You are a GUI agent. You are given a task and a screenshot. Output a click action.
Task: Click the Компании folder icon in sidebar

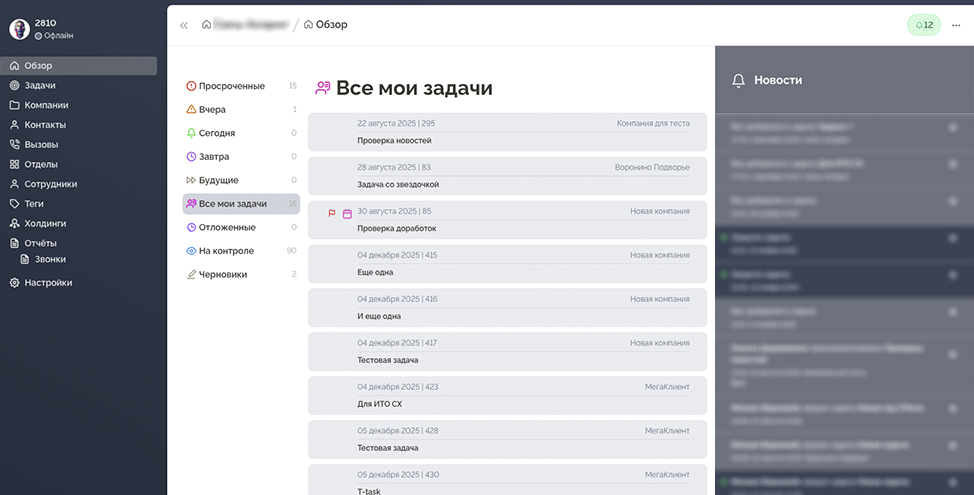tap(14, 106)
